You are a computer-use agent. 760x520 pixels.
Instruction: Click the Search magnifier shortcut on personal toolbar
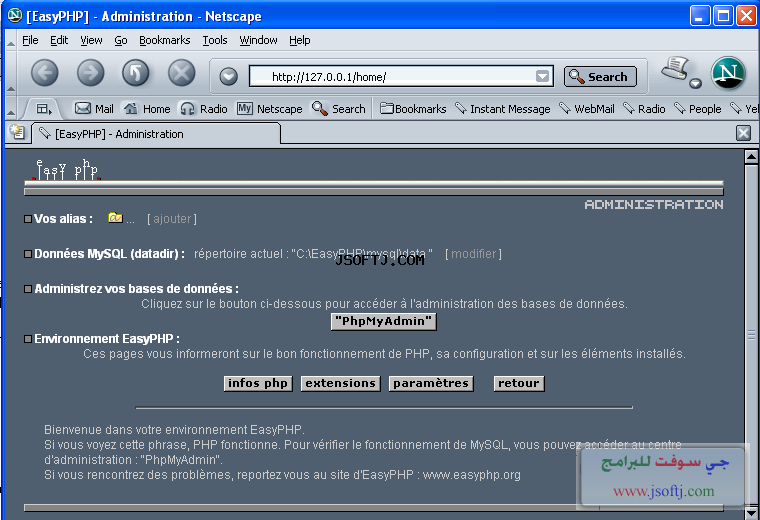338,109
